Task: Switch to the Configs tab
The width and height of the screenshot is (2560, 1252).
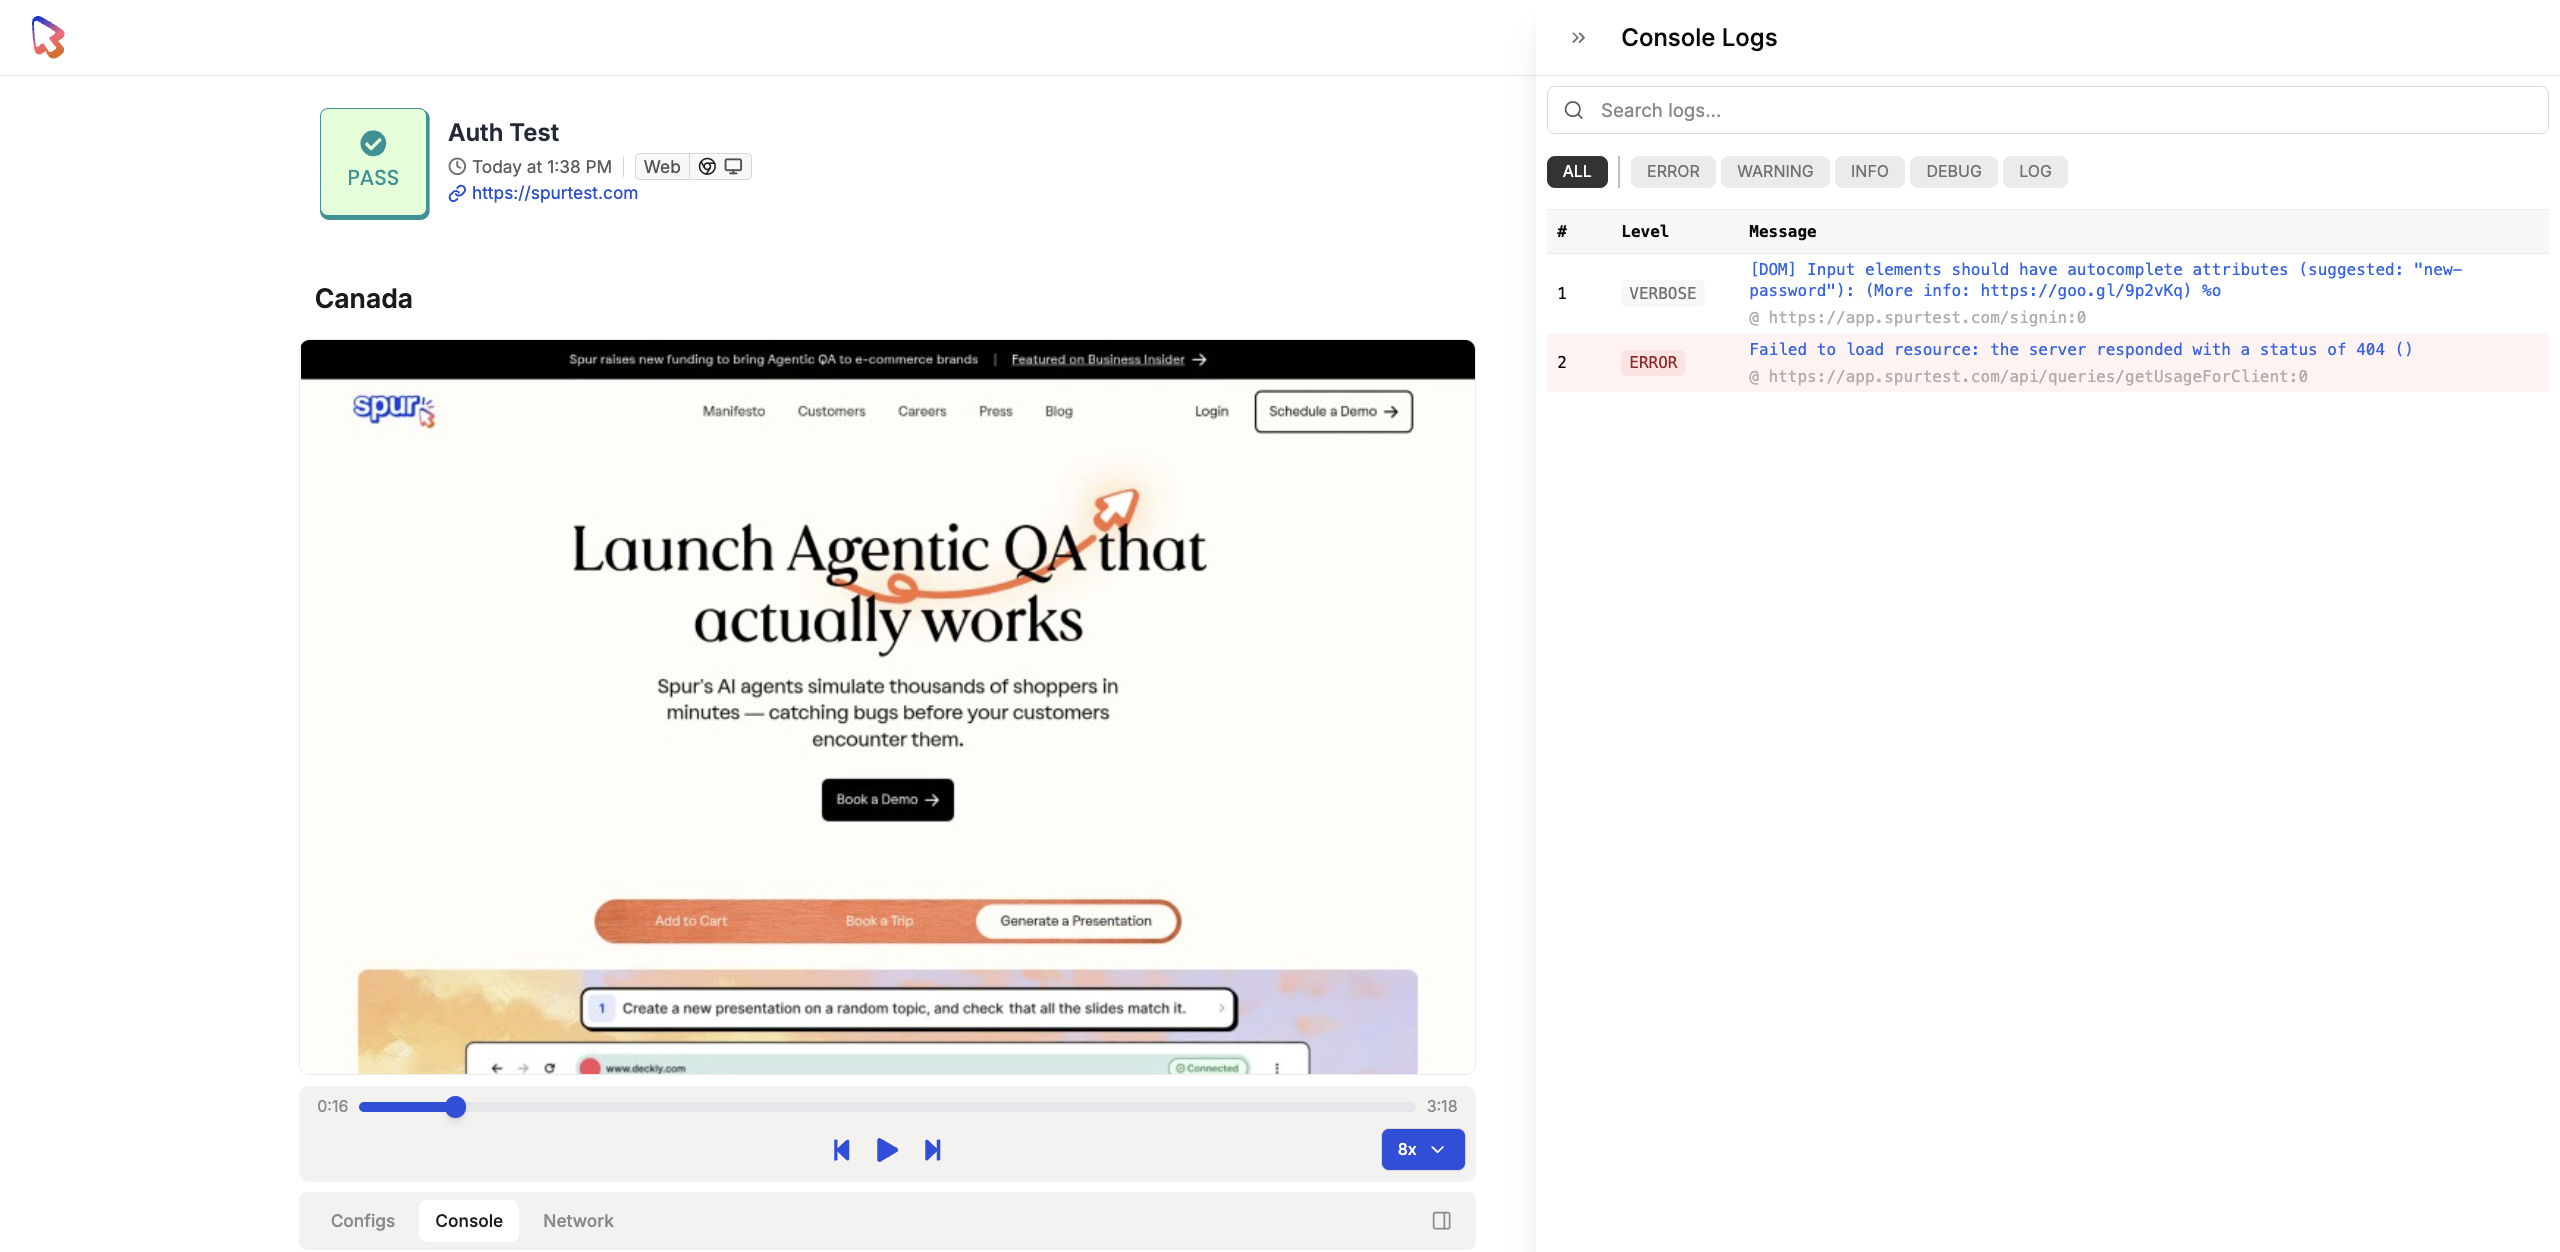Action: point(363,1220)
